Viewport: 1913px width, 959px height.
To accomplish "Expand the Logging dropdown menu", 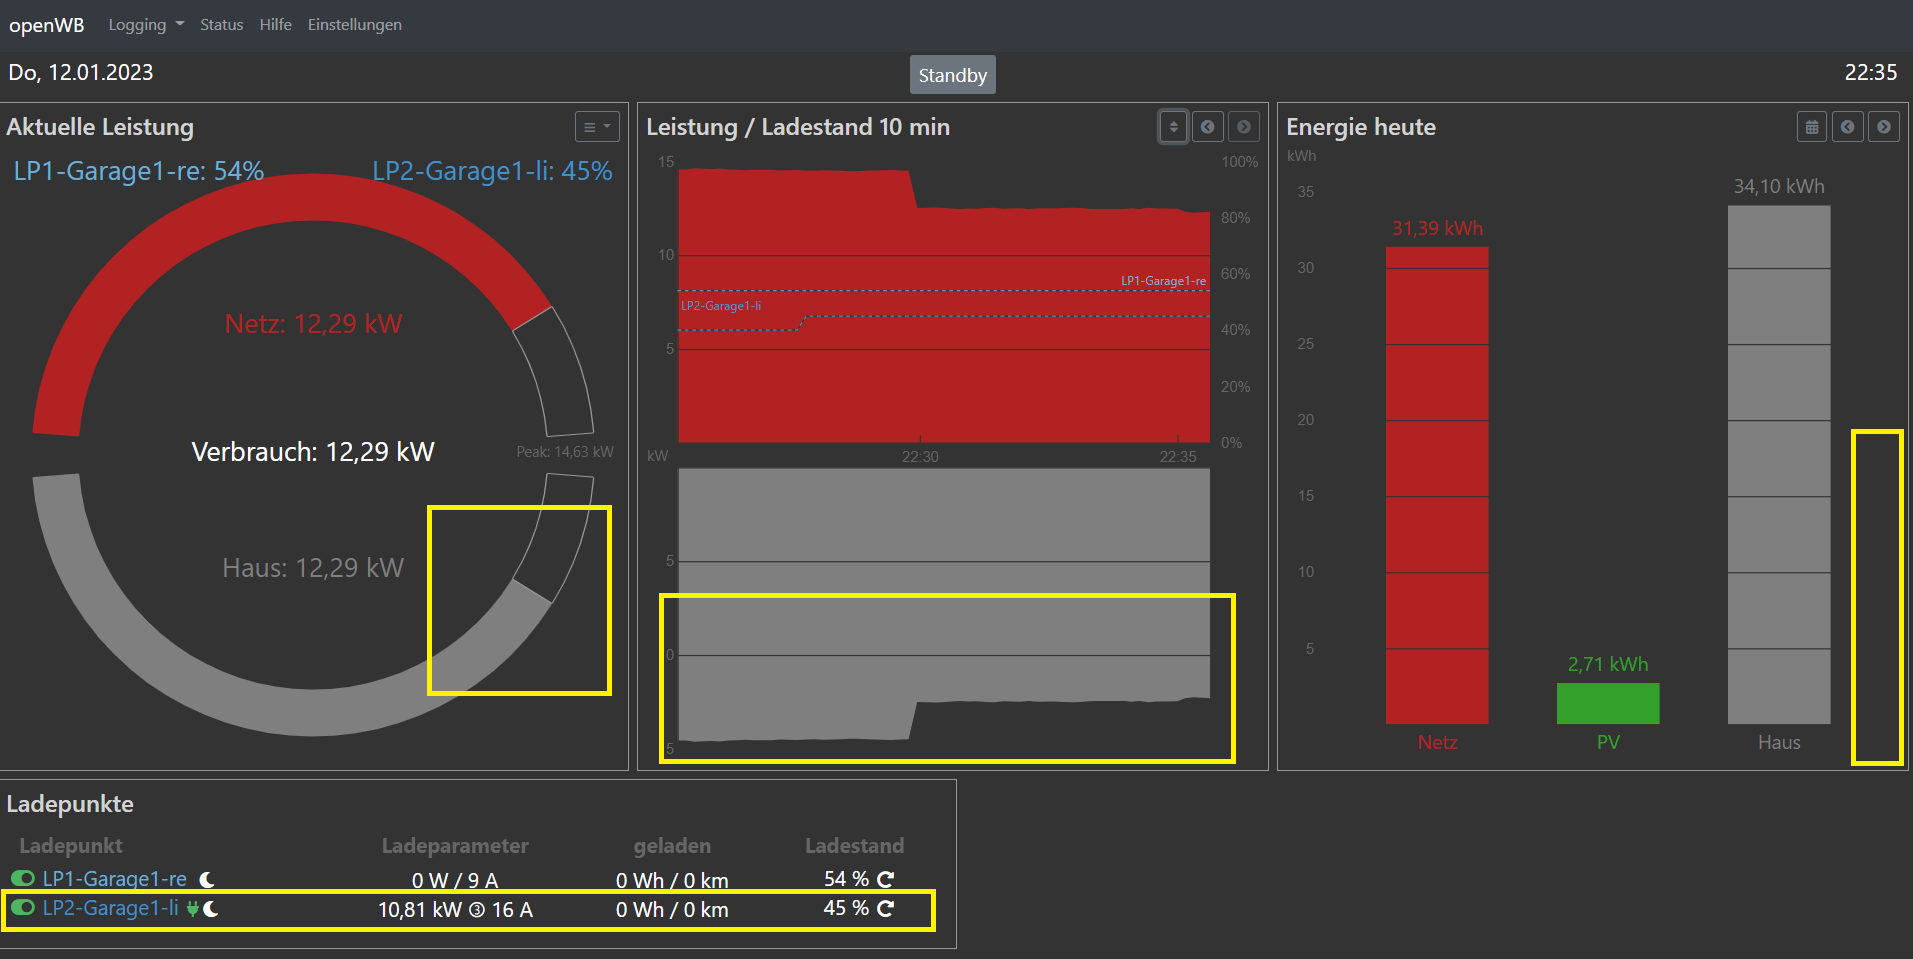I will point(146,25).
